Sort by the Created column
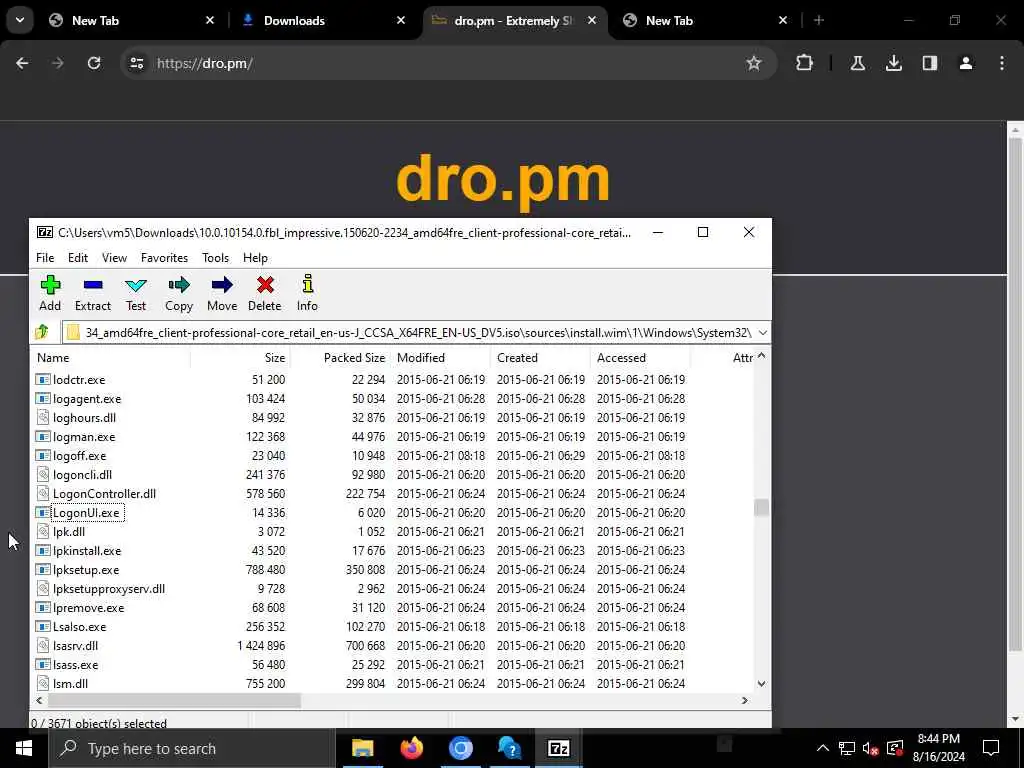The width and height of the screenshot is (1024, 768). [539, 358]
